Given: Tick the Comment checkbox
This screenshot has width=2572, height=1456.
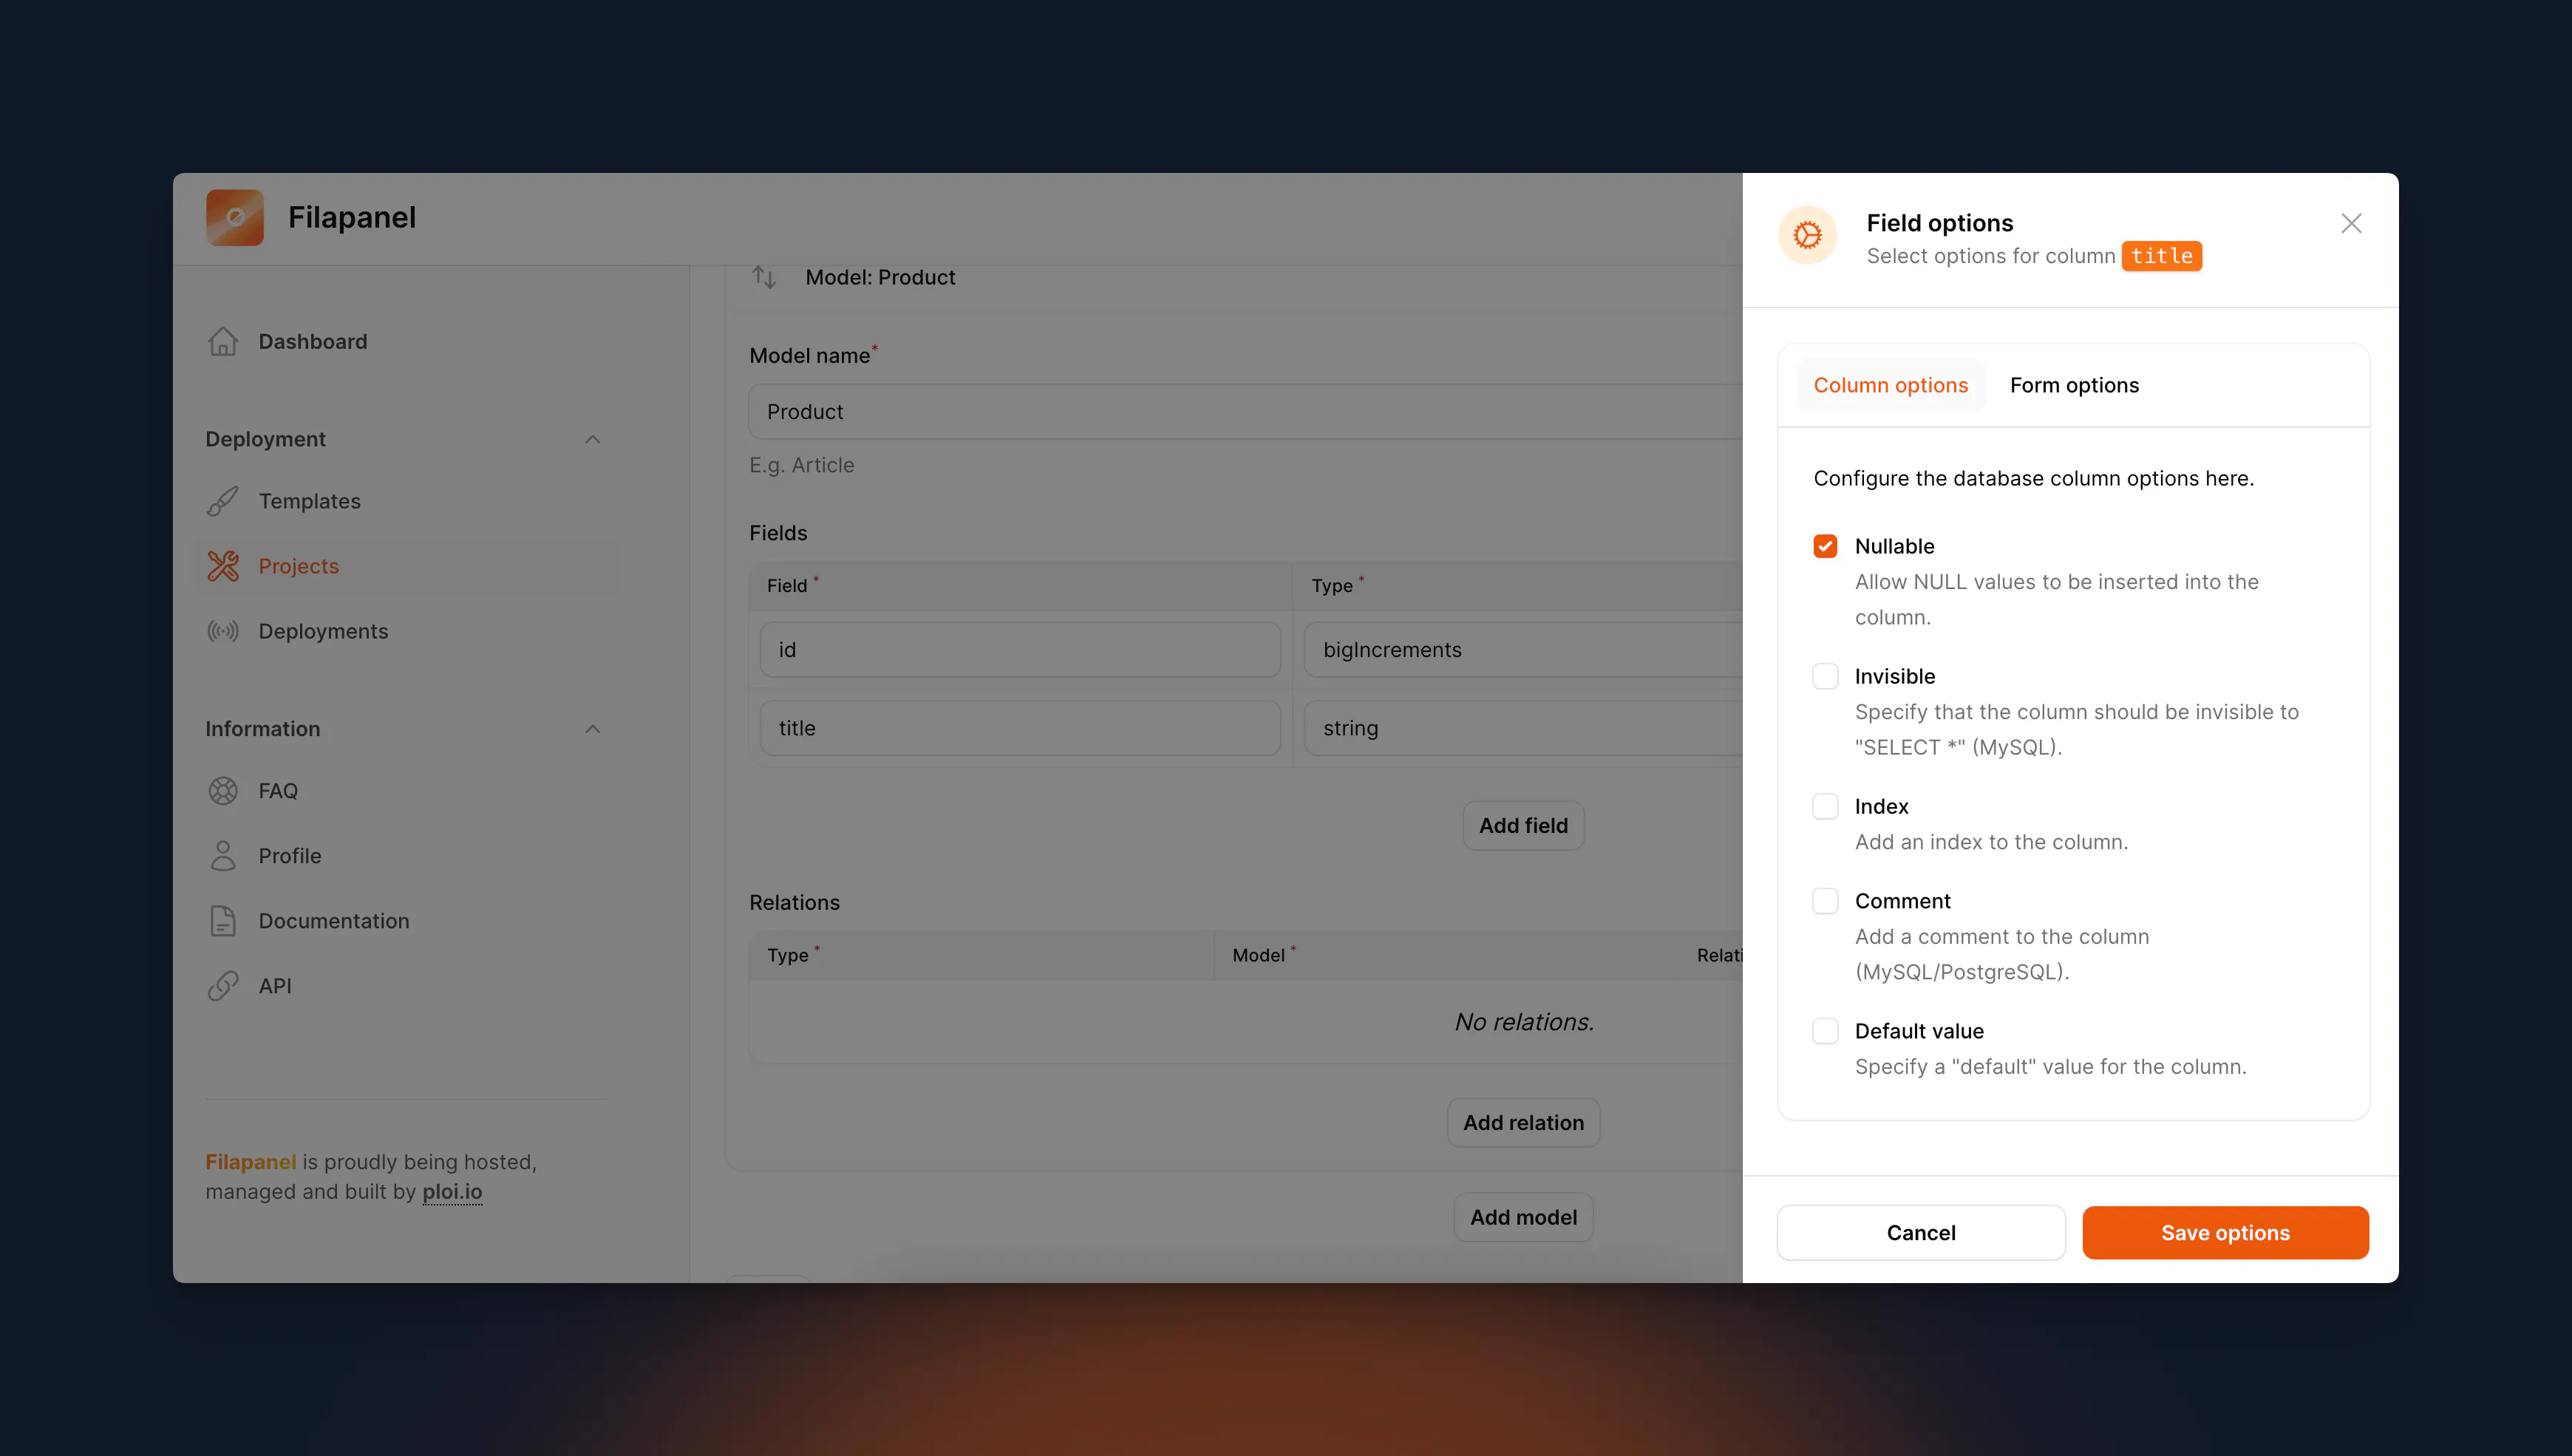Looking at the screenshot, I should click(1826, 901).
